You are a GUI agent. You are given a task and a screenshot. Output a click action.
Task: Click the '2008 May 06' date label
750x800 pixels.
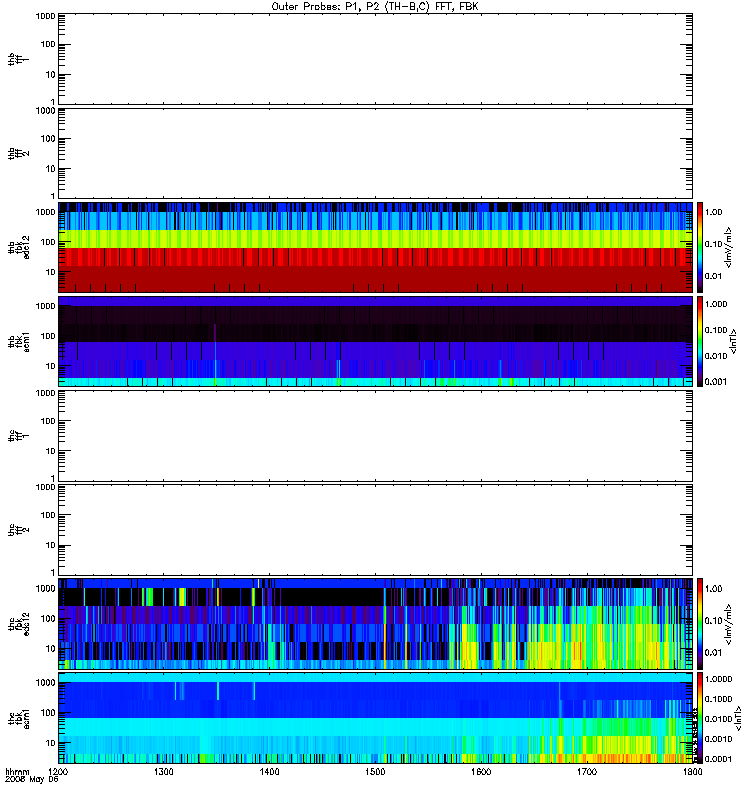(32, 780)
